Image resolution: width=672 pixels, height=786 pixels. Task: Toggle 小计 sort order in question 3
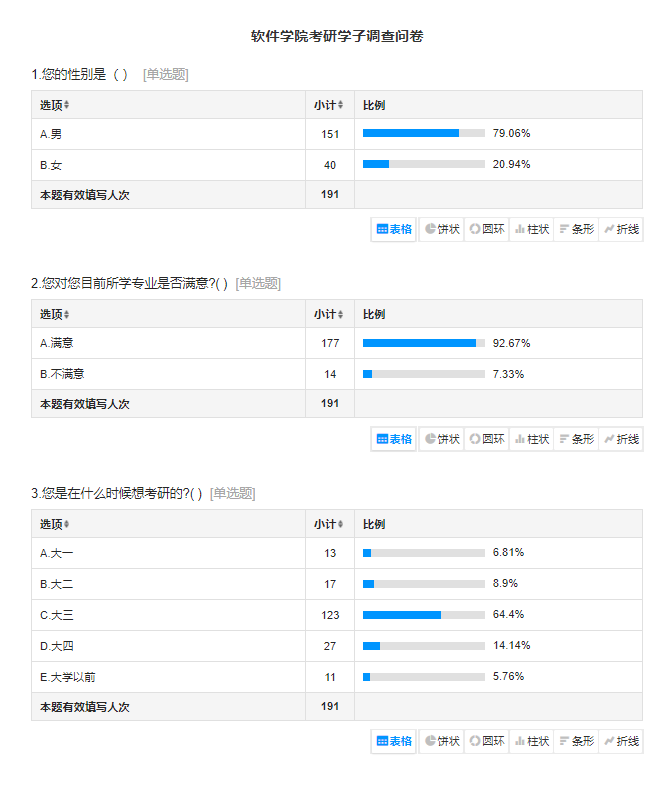point(340,524)
